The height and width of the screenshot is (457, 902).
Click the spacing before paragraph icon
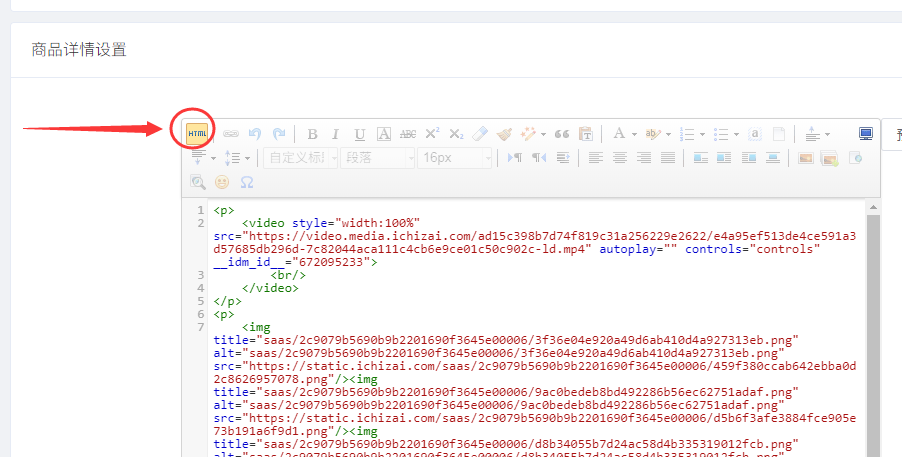point(812,134)
